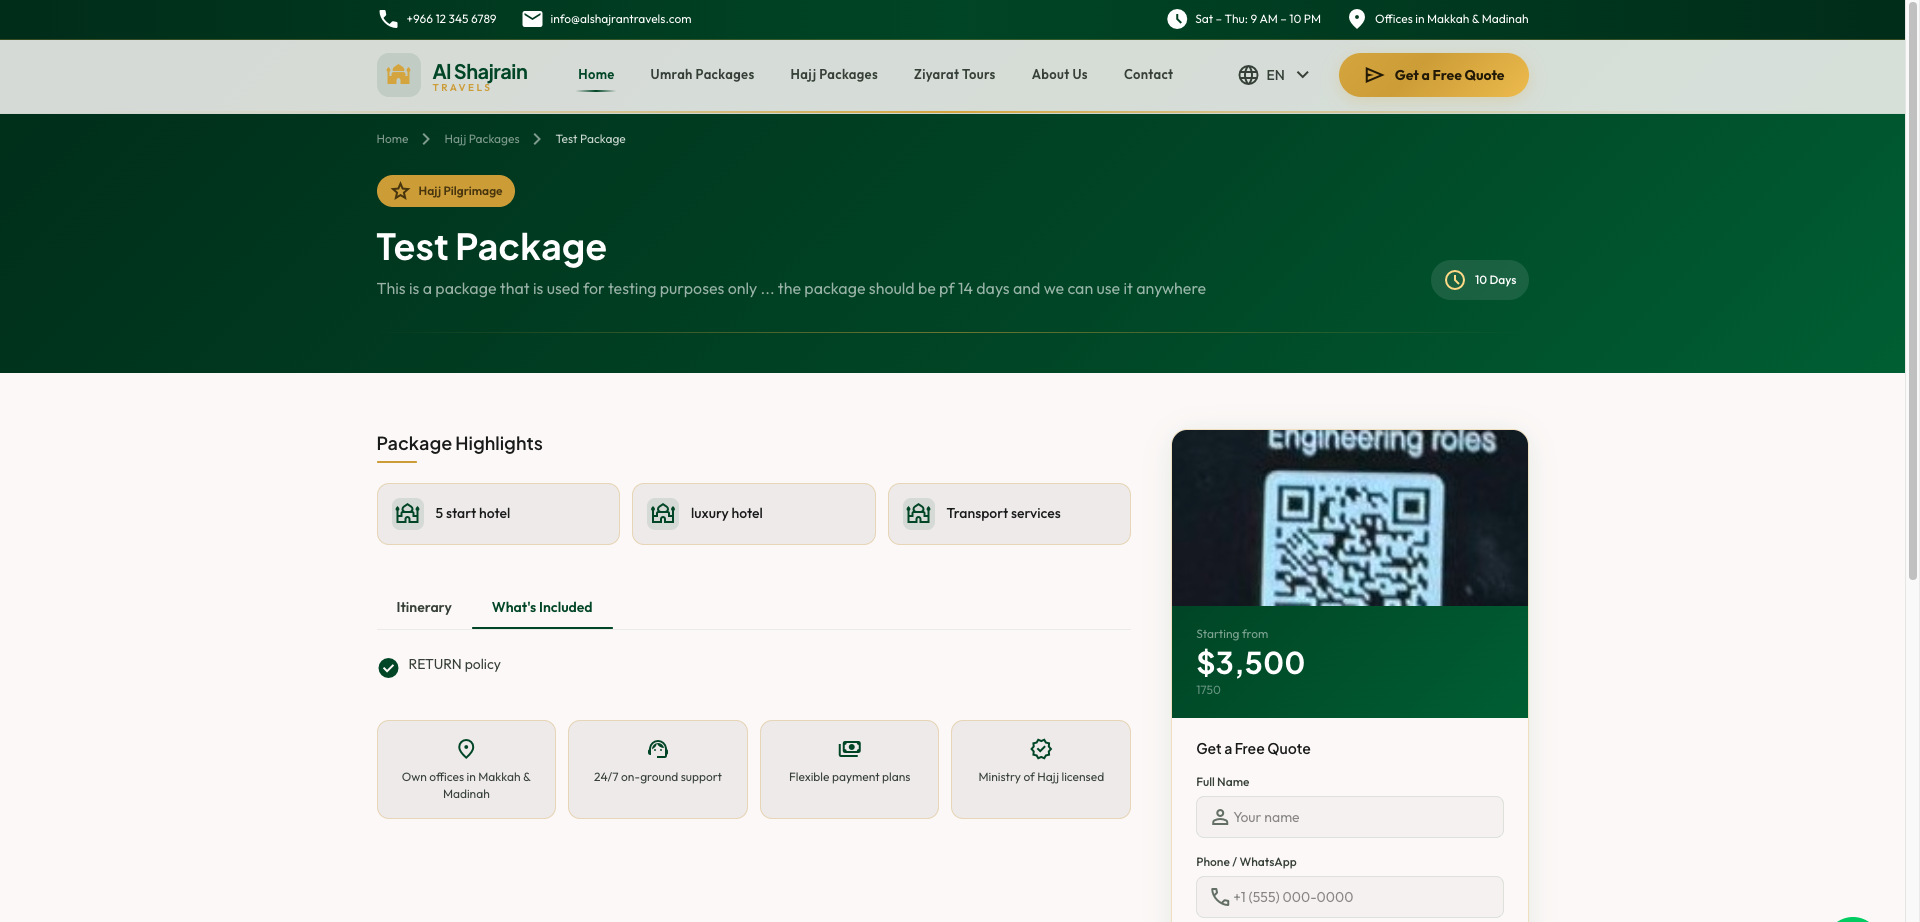Open Umrah Packages menu

[702, 75]
